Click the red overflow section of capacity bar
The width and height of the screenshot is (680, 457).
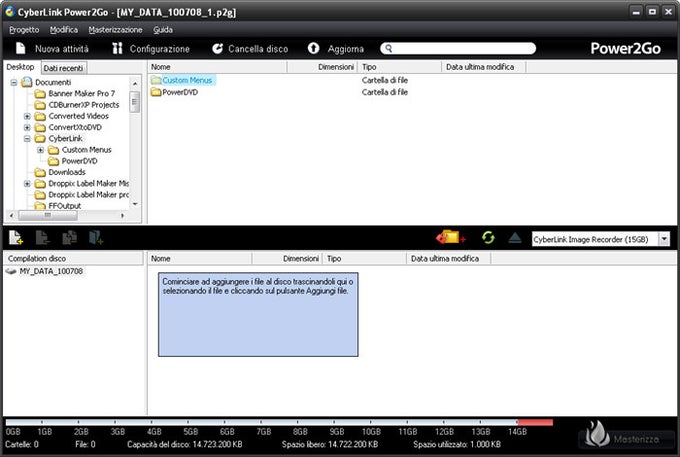tap(535, 422)
